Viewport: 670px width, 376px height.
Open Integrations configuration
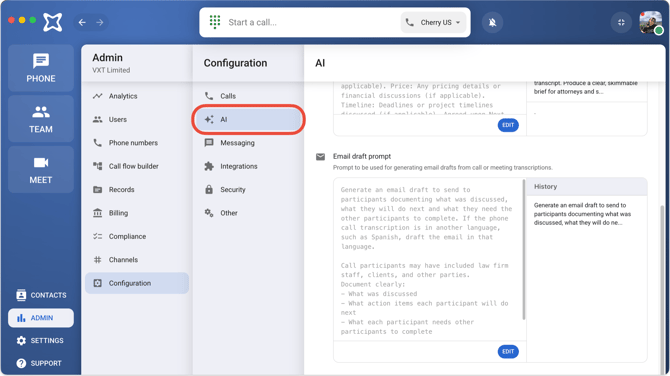click(248, 166)
